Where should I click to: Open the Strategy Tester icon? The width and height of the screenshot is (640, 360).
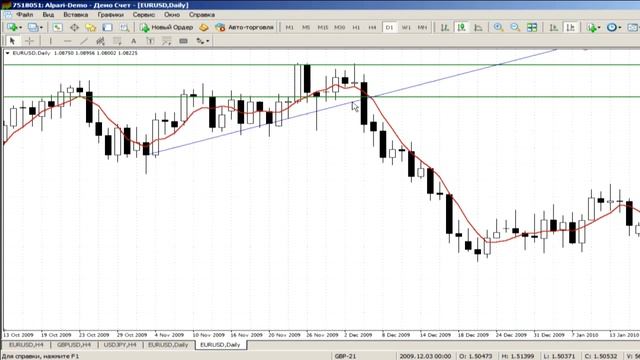point(124,27)
